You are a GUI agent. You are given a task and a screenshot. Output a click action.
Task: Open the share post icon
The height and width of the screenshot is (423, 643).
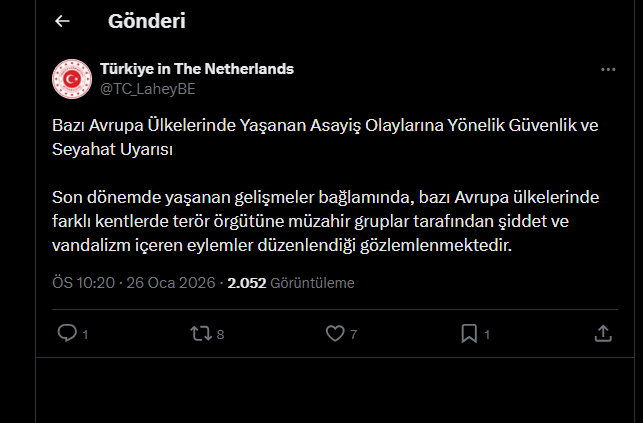603,333
